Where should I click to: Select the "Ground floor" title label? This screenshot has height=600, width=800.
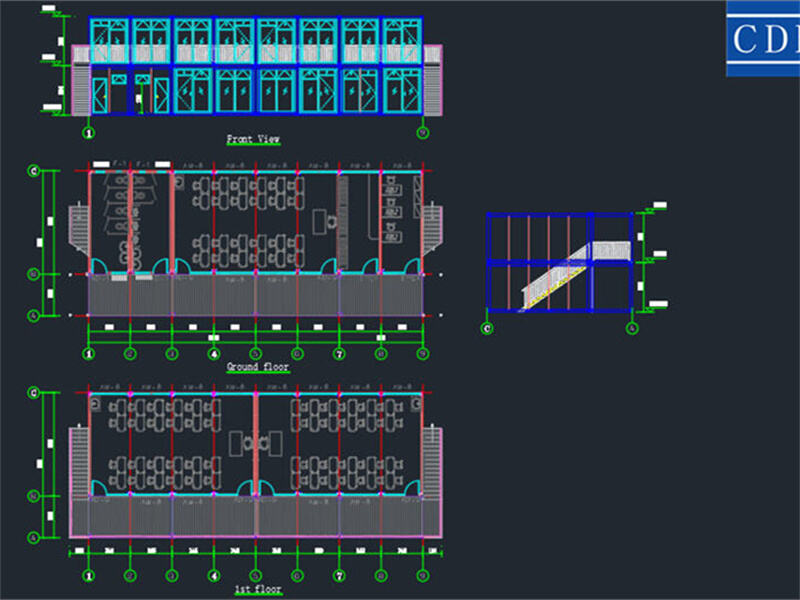(x=255, y=367)
